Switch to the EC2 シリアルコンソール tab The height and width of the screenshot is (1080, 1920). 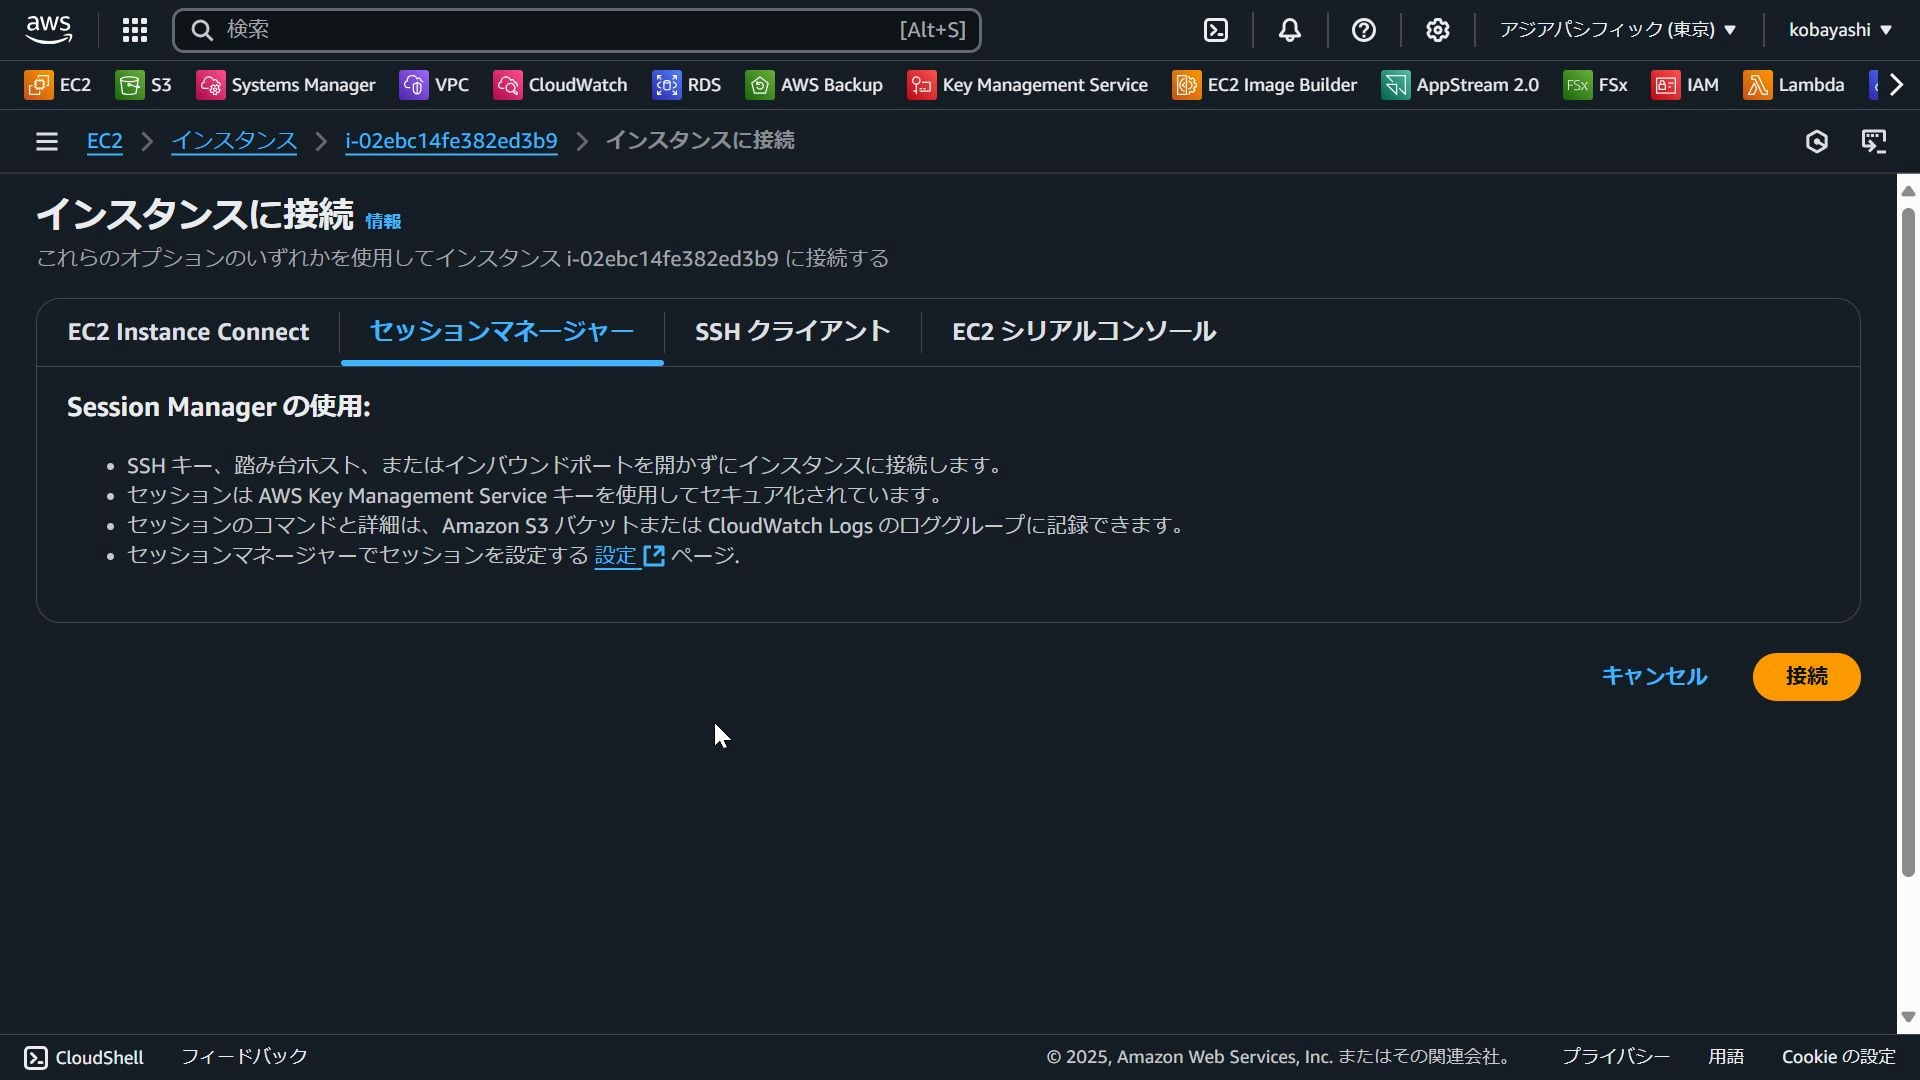[x=1083, y=331]
